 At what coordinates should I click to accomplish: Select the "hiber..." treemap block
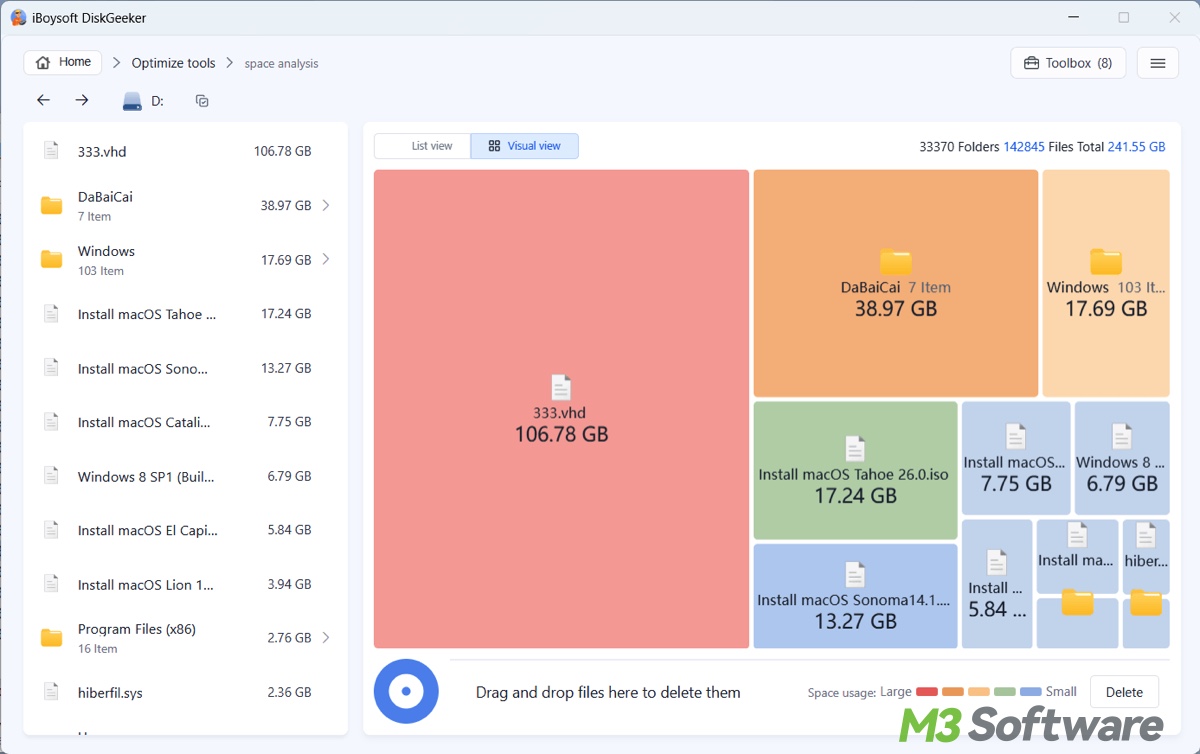point(1146,556)
